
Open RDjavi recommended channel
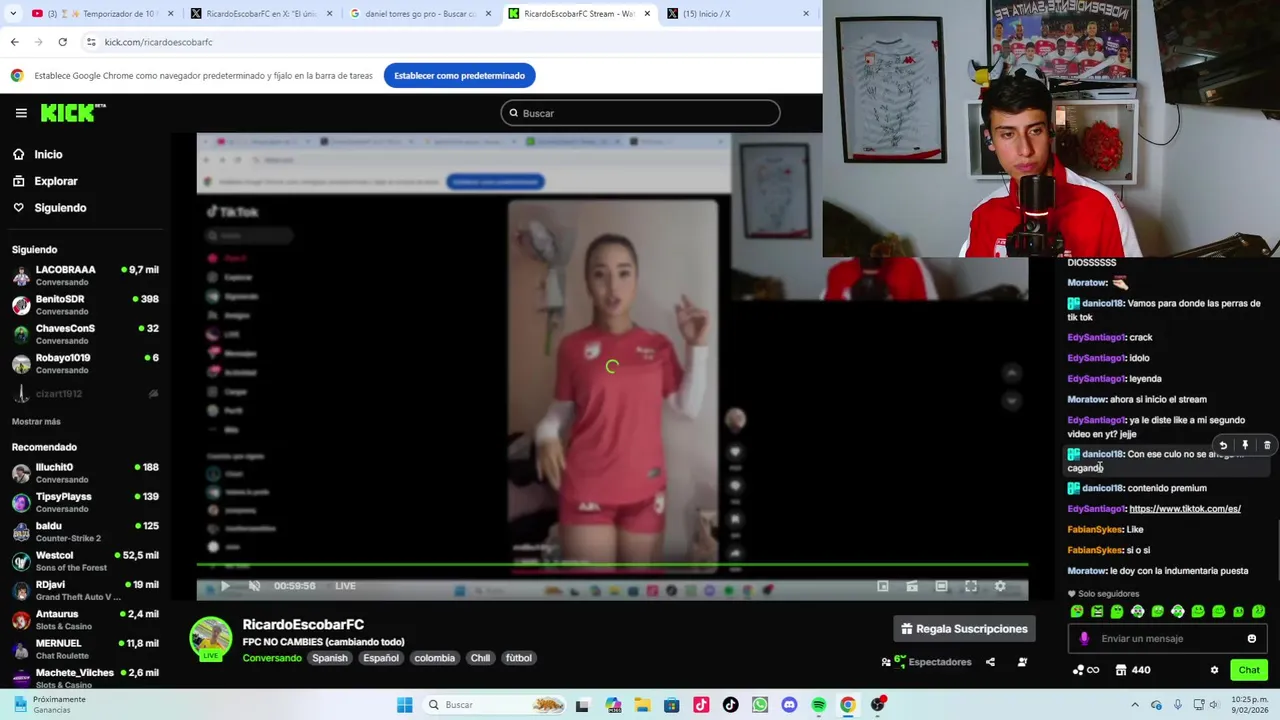pos(85,590)
